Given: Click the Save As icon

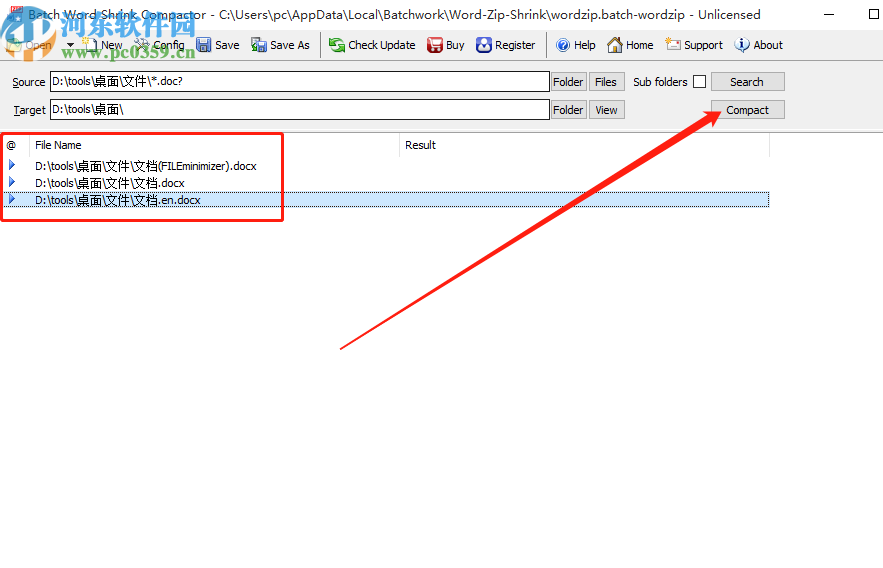Looking at the screenshot, I should pos(259,45).
